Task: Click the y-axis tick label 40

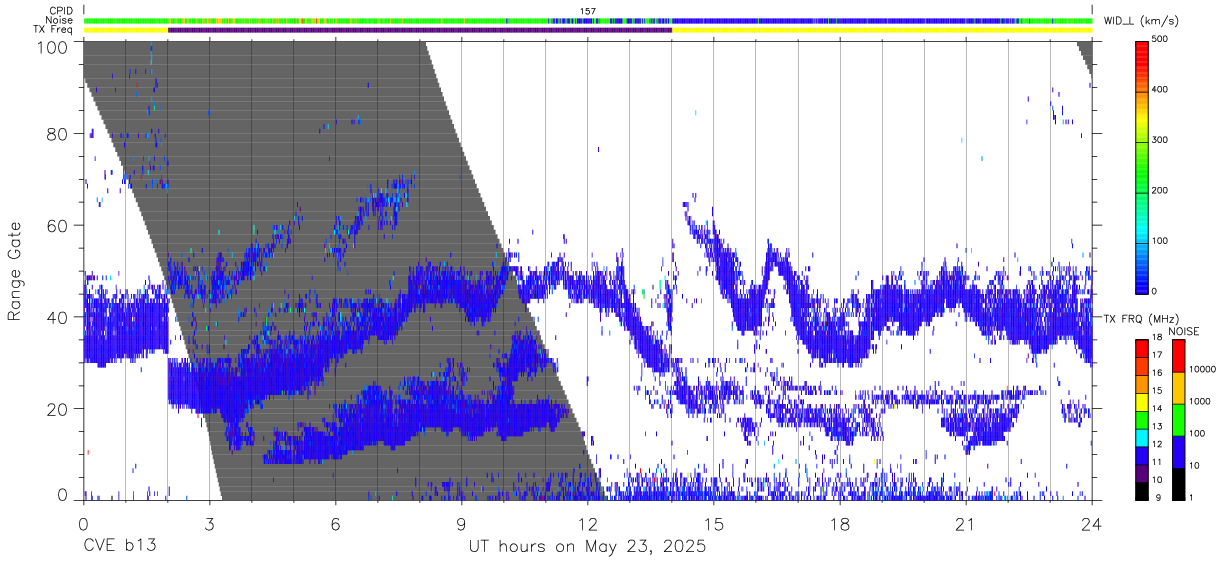Action: 57,317
